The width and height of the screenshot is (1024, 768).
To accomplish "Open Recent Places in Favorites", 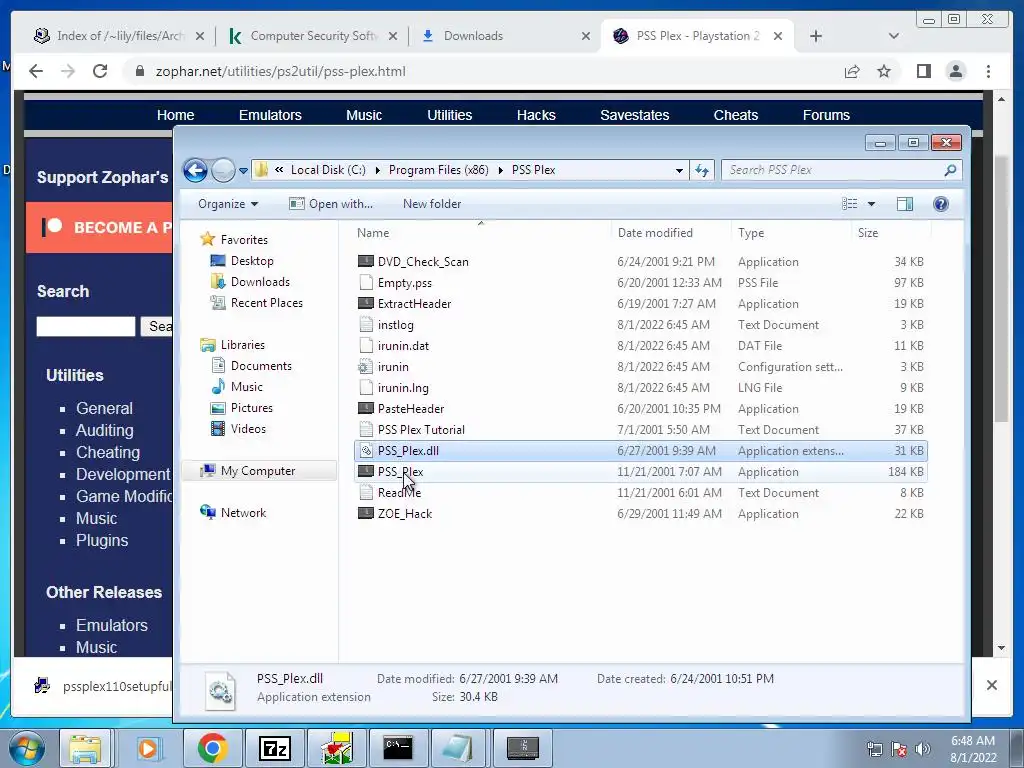I will [x=266, y=302].
